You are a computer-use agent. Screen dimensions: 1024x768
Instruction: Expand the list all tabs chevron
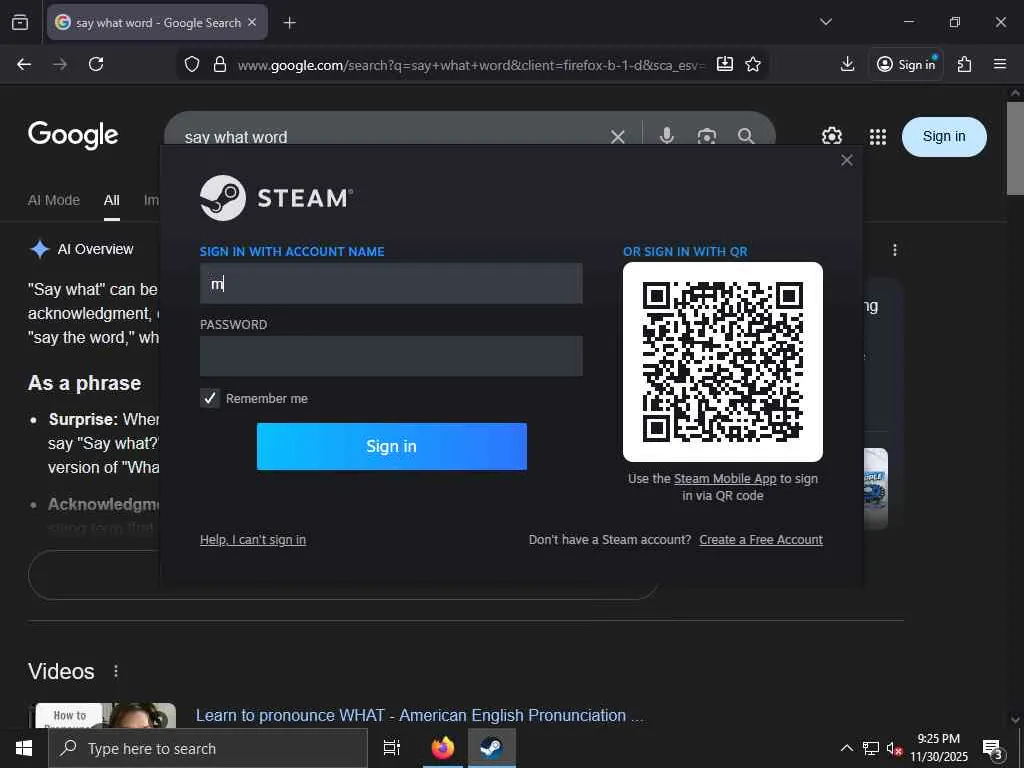[x=825, y=22]
